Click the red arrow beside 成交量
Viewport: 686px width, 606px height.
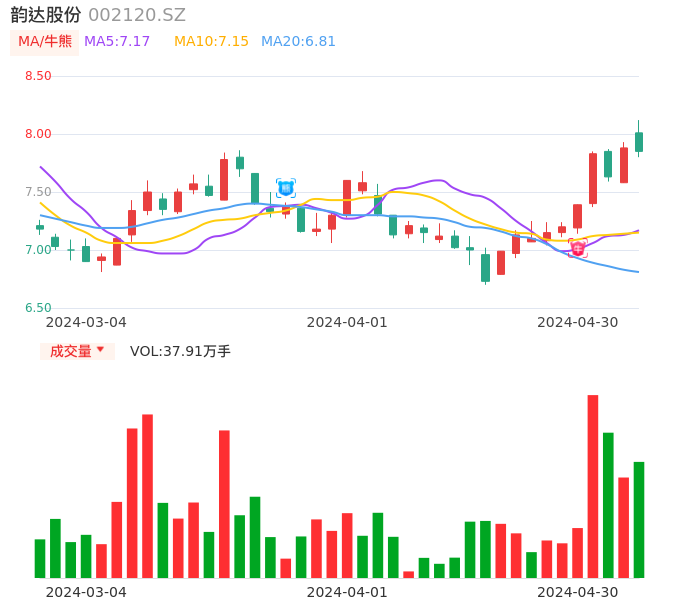tap(100, 350)
